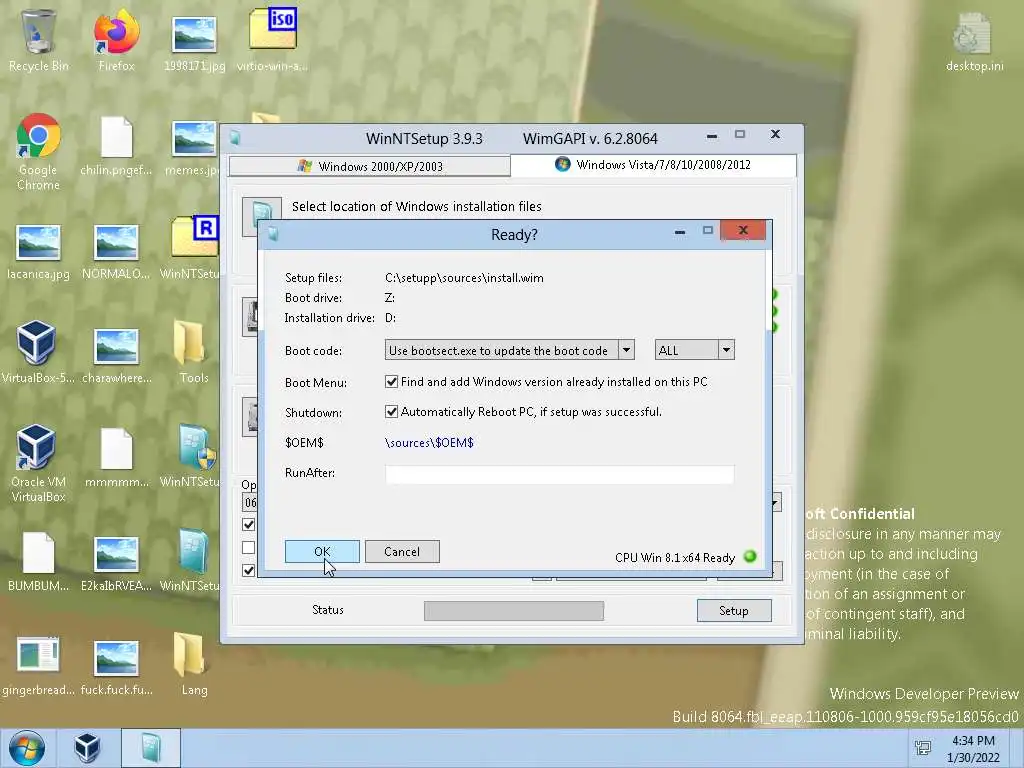
Task: Select the lacanica.jpg image icon
Action: pos(38,251)
